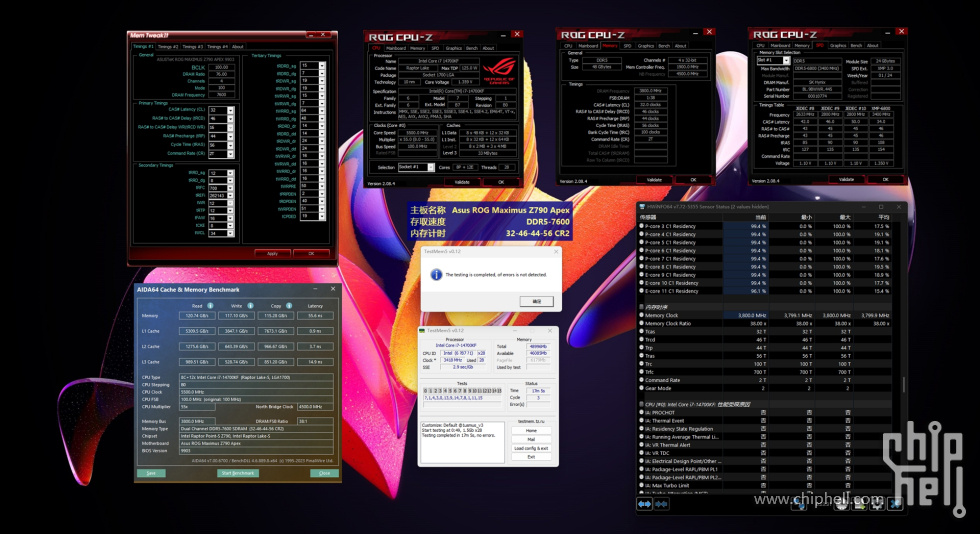Click Save button in AIDA64 benchmark window
This screenshot has height=534, width=980.
click(151, 473)
